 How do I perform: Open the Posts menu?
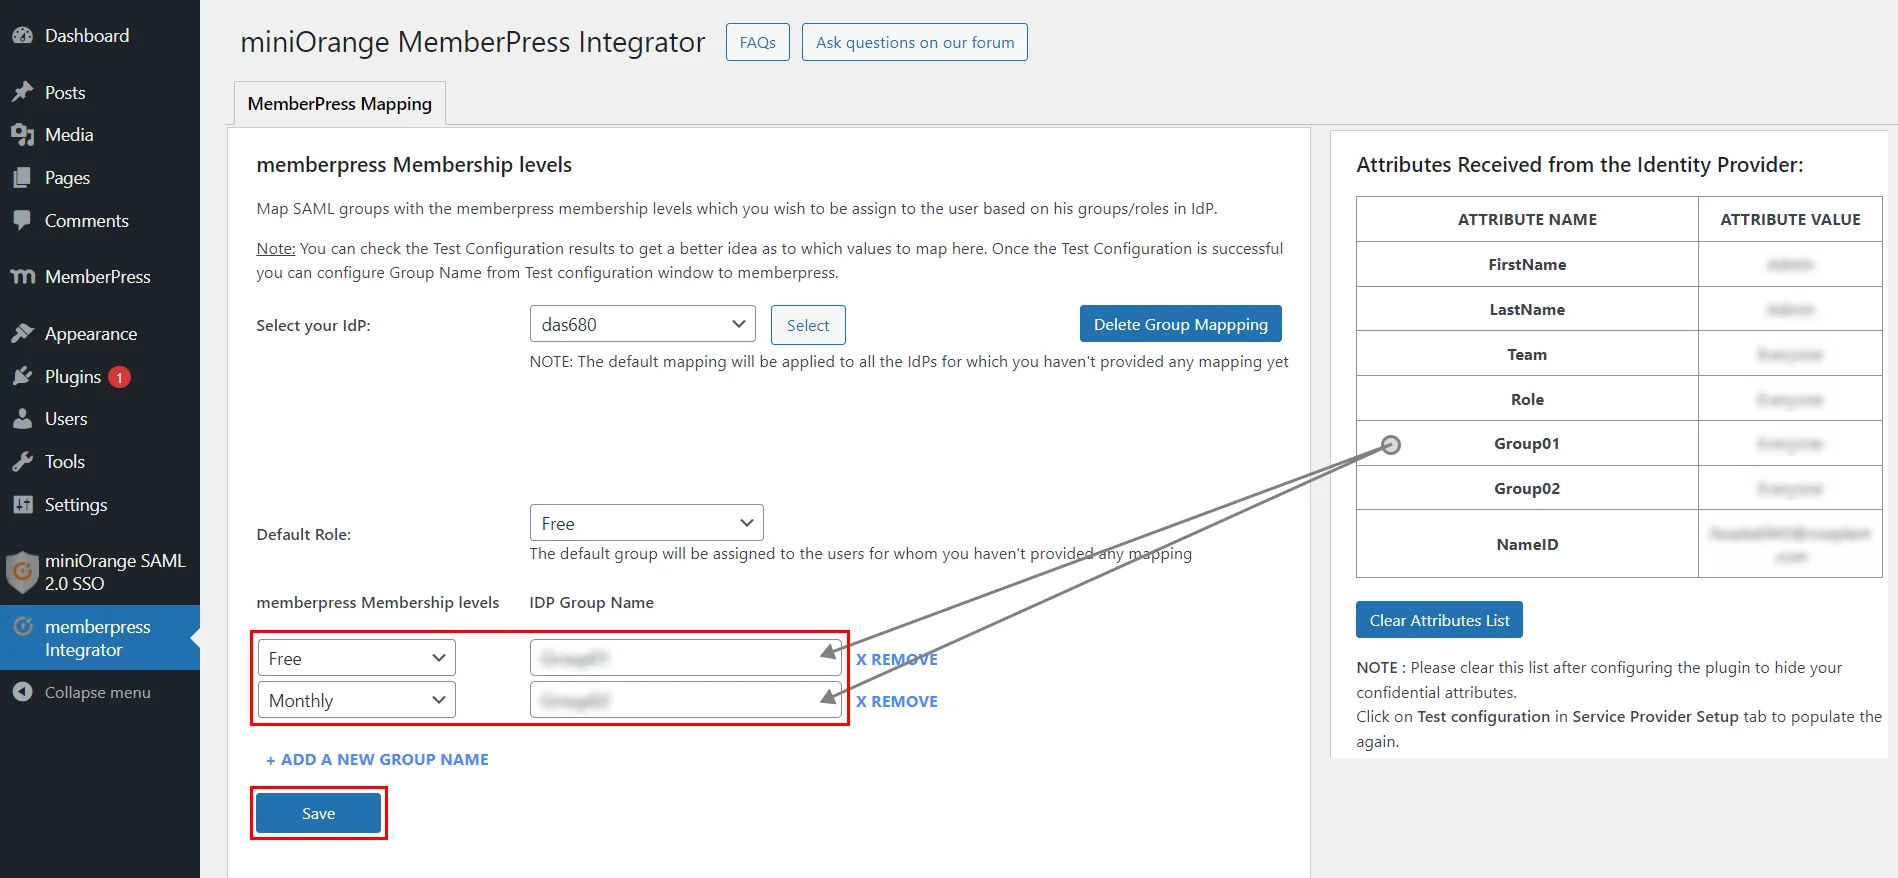click(x=65, y=92)
